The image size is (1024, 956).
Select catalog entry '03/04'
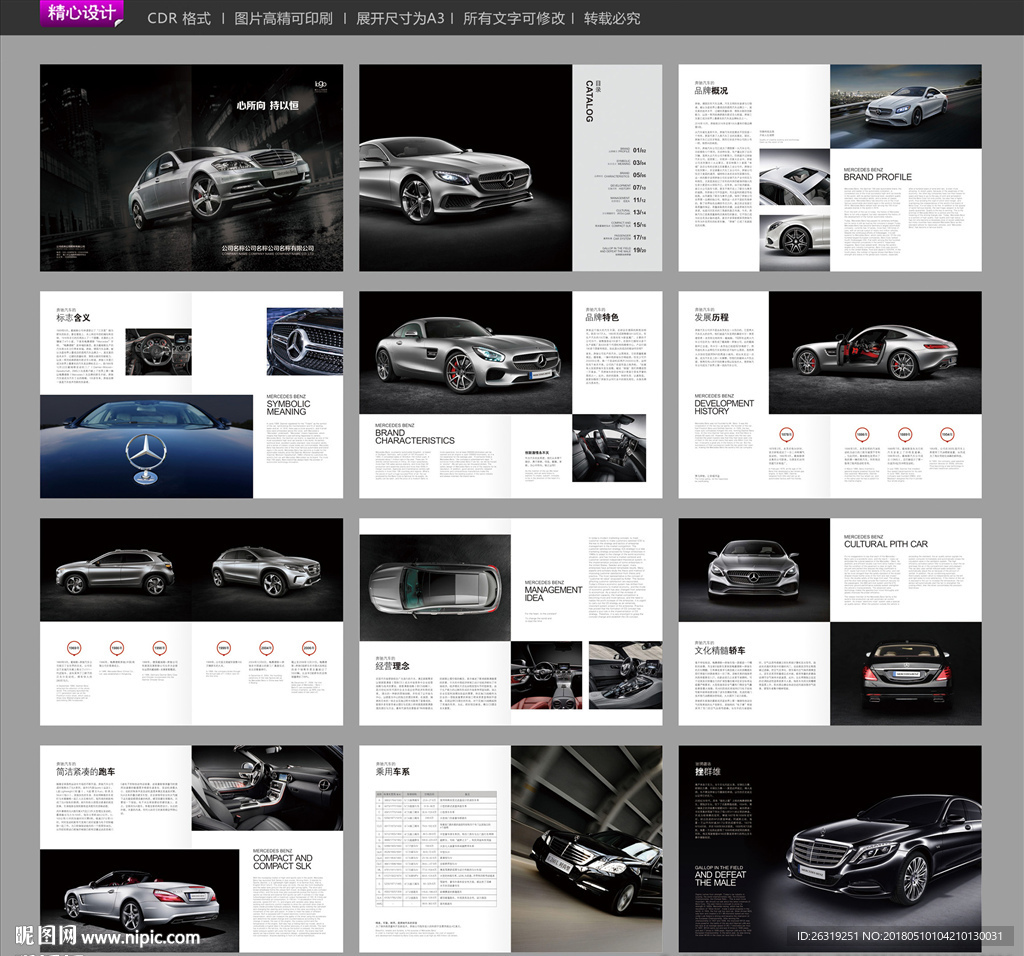point(639,163)
